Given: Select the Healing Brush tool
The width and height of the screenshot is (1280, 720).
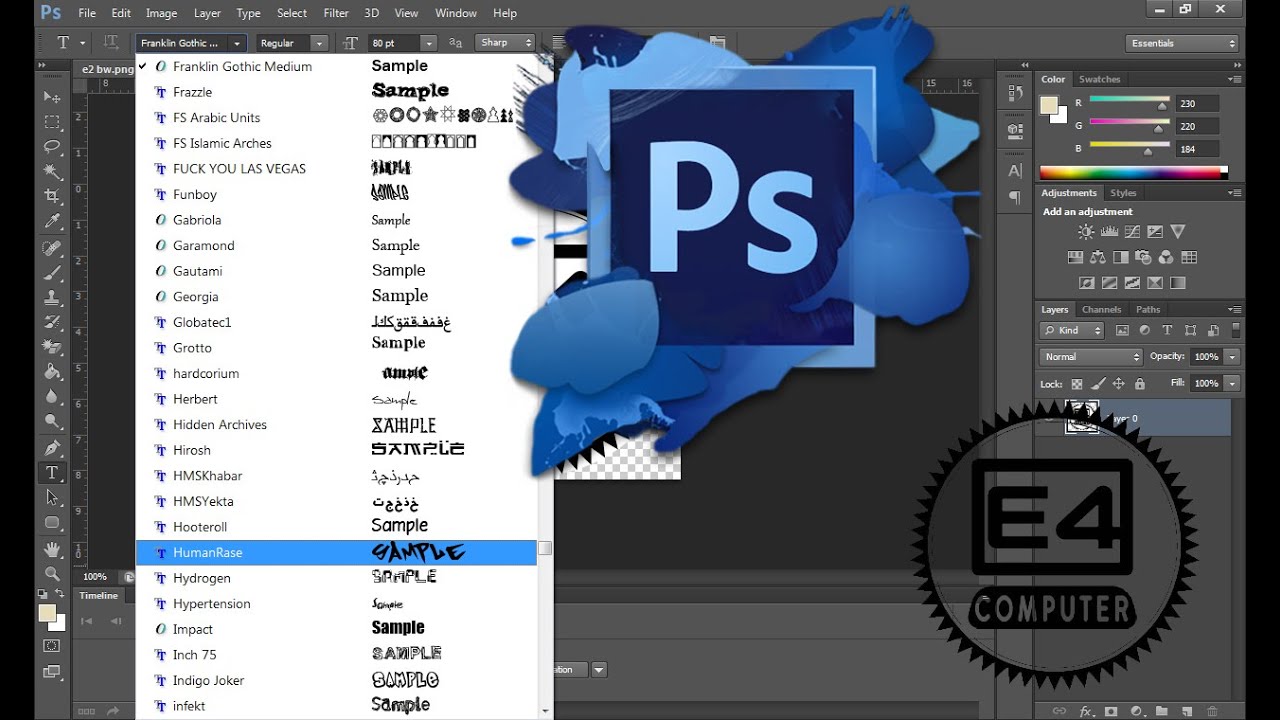Looking at the screenshot, I should pyautogui.click(x=52, y=248).
